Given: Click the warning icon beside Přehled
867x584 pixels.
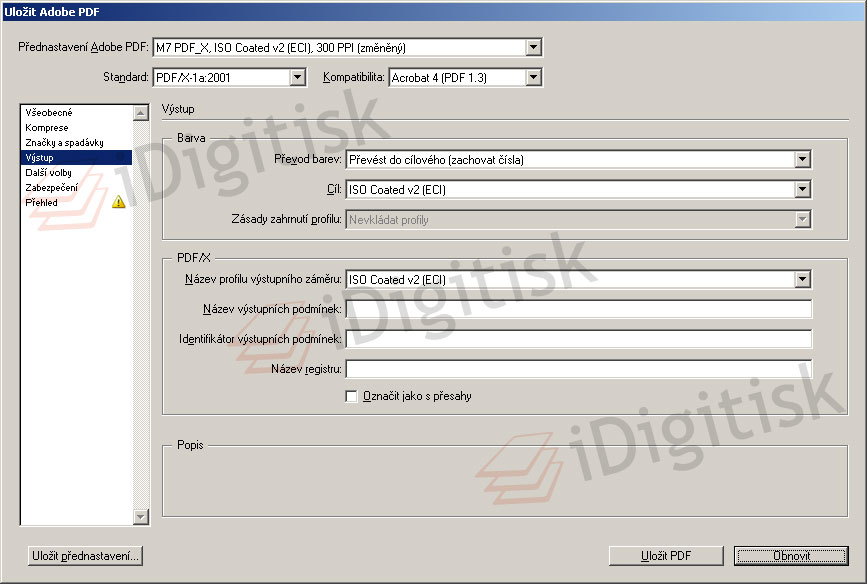Looking at the screenshot, I should [118, 202].
